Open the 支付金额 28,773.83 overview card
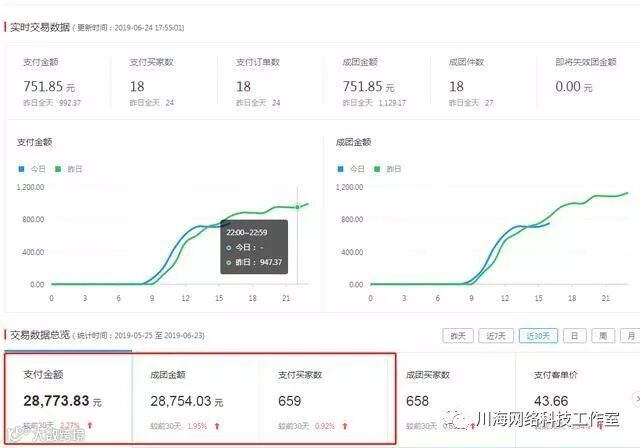The height and width of the screenshot is (448, 640). pos(68,398)
